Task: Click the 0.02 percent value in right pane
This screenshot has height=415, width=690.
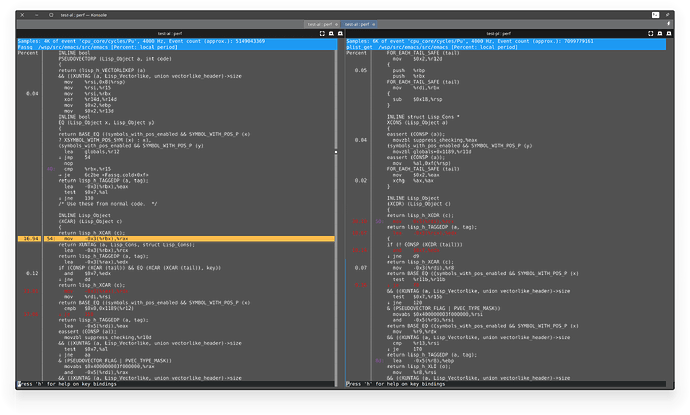Action: click(361, 180)
